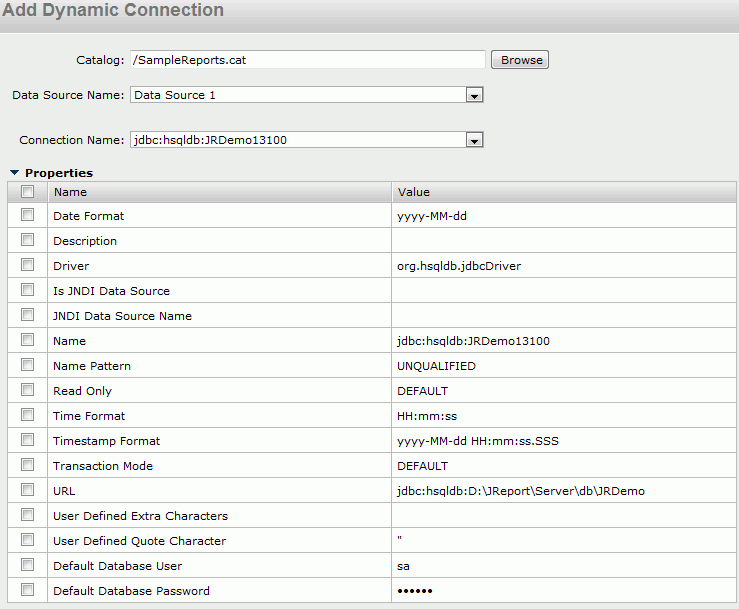Click the Browse button next to Catalog
739x609 pixels.
[519, 60]
